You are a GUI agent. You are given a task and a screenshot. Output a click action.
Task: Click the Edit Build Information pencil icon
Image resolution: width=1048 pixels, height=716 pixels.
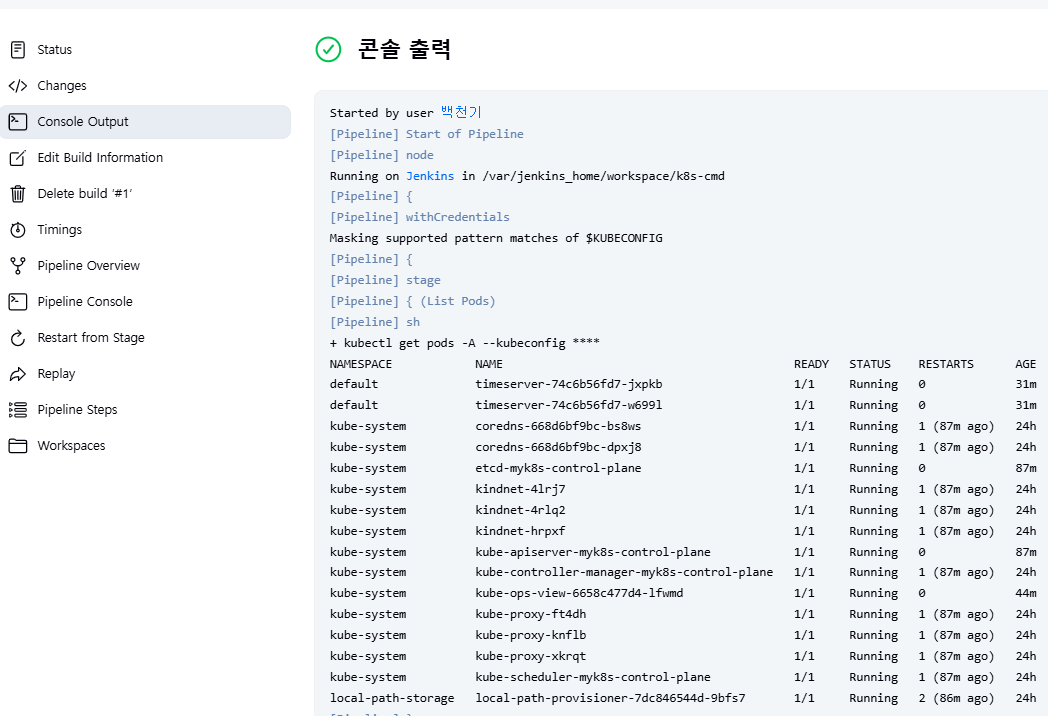tap(18, 158)
